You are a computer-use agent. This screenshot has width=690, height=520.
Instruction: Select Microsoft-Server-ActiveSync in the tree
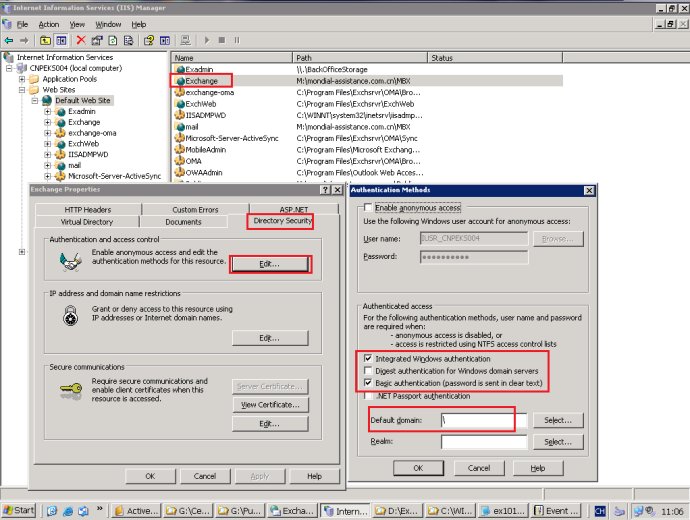[114, 176]
